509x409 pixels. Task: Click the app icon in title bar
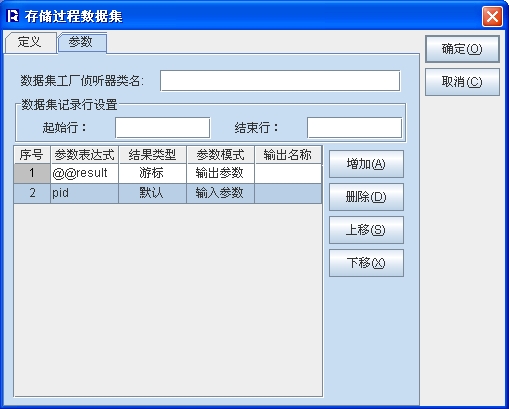13,16
